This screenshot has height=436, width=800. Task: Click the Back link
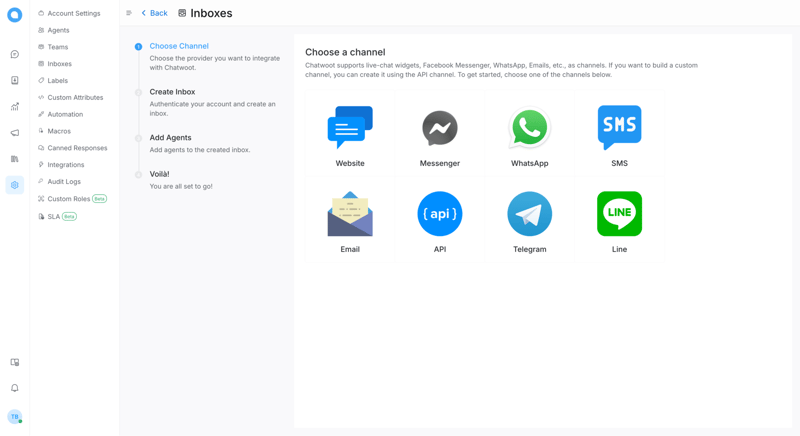click(x=154, y=13)
